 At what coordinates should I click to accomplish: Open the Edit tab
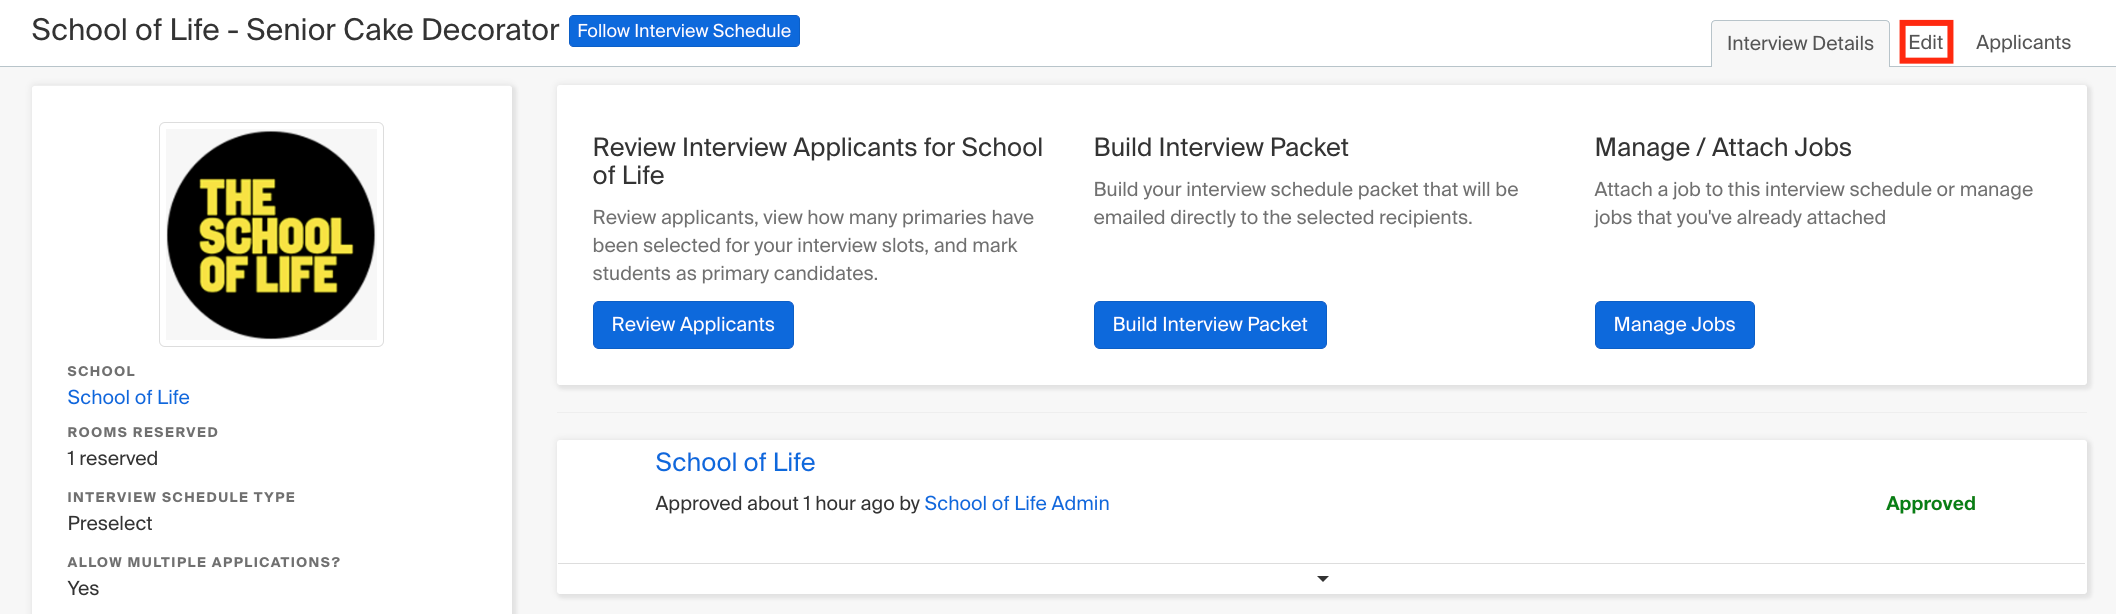pos(1926,42)
